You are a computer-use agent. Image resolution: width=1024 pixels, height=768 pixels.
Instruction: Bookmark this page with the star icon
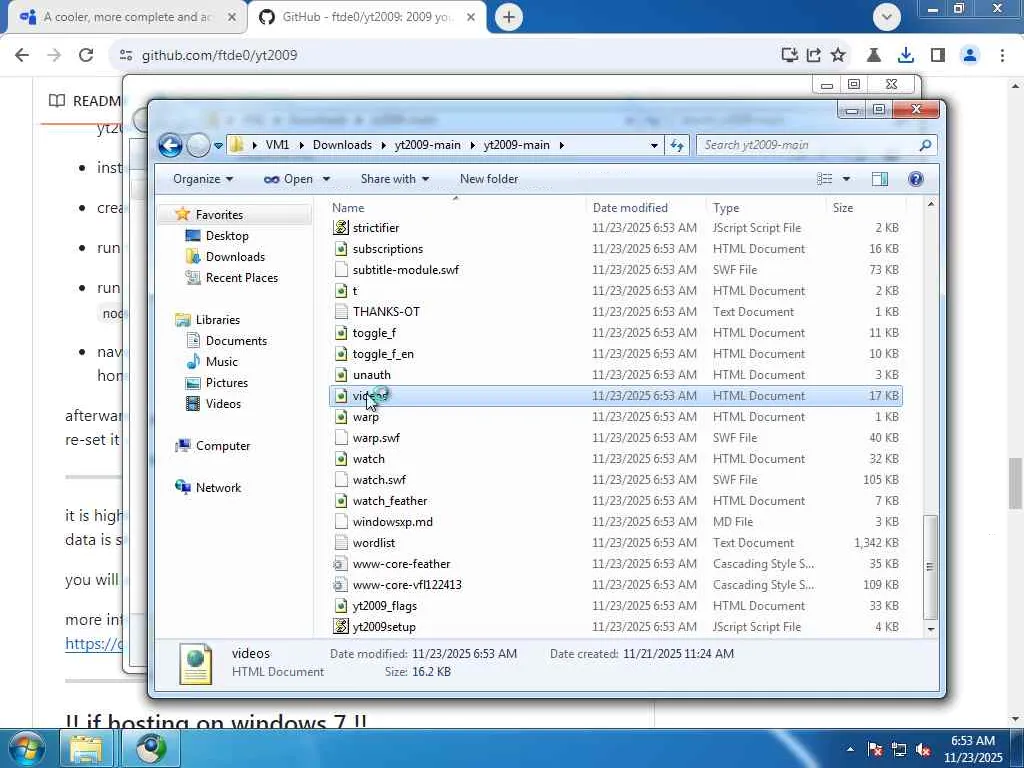click(x=838, y=55)
